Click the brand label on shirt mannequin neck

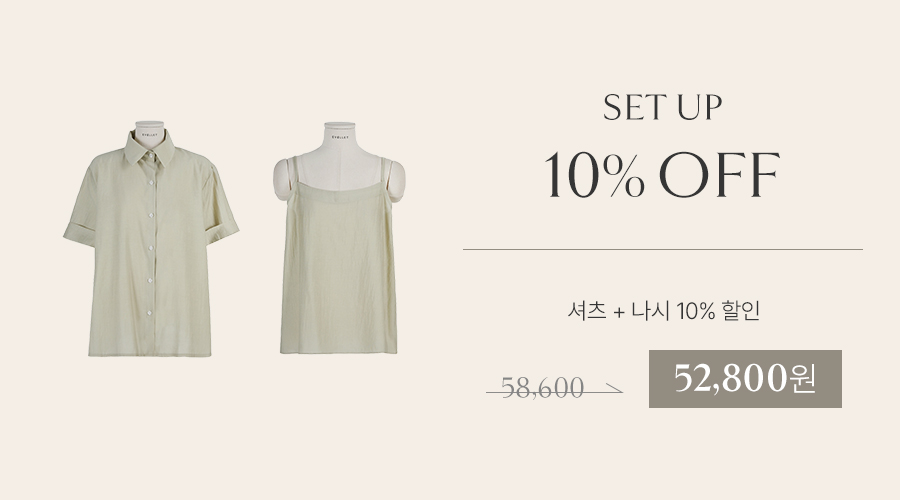(149, 135)
